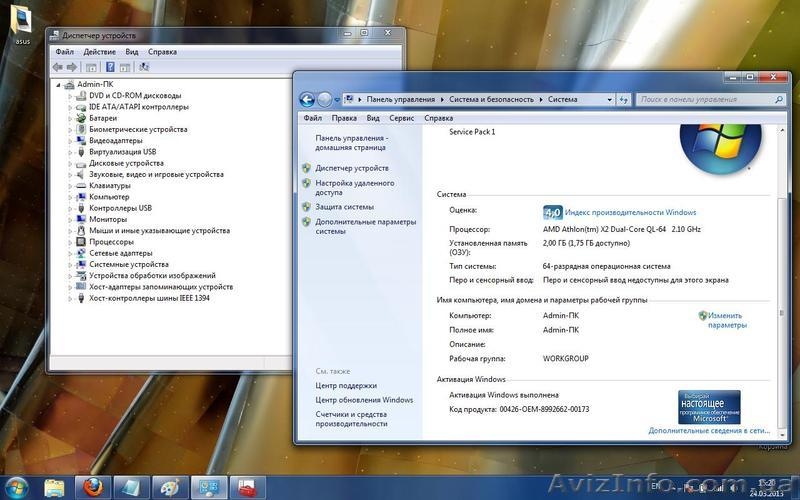800x500 pixels.
Task: Open the Файл menu in Device Manager
Action: pos(64,52)
